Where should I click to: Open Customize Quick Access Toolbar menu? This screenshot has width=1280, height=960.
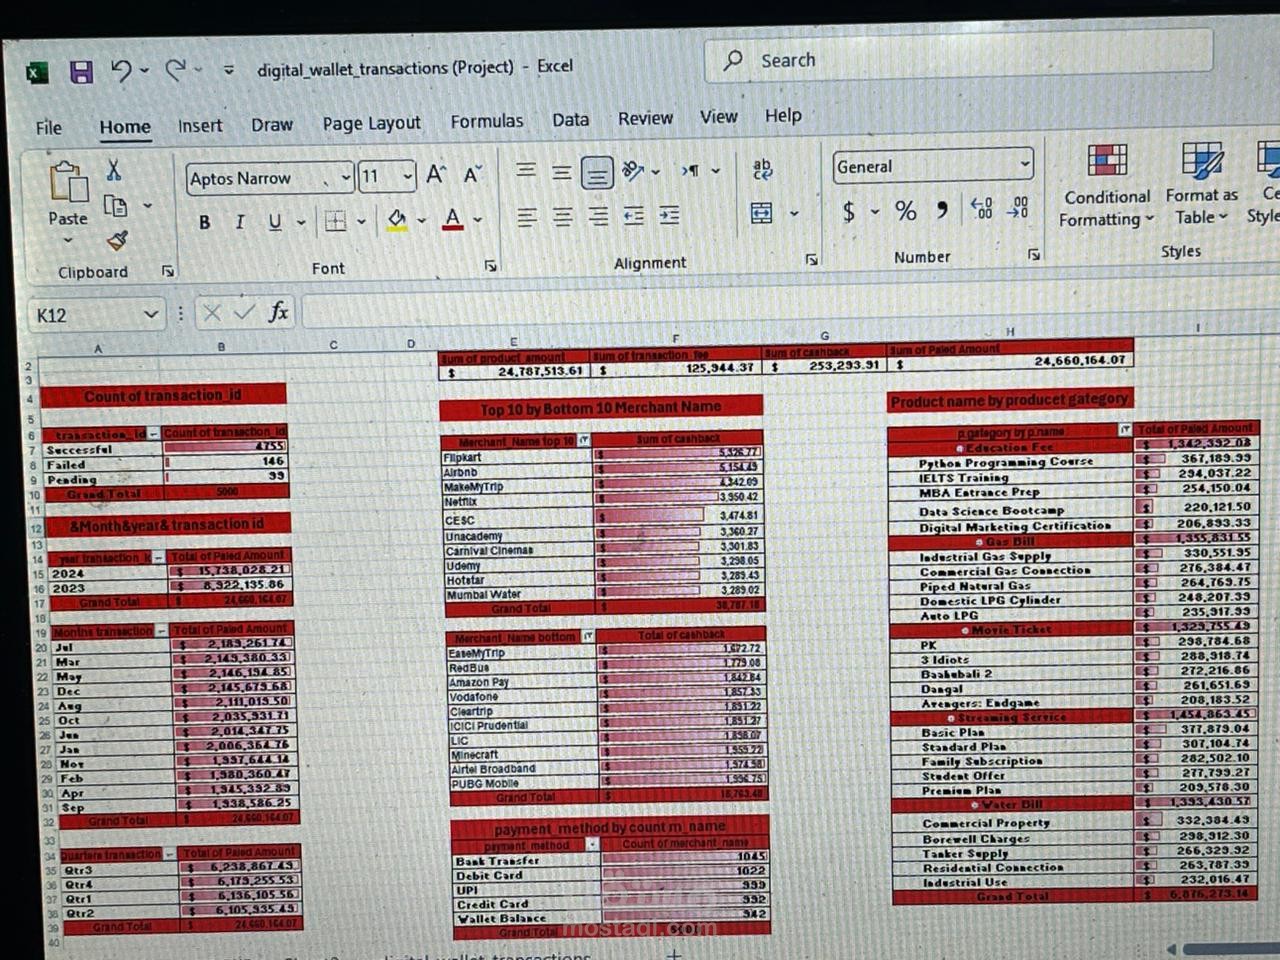(229, 69)
